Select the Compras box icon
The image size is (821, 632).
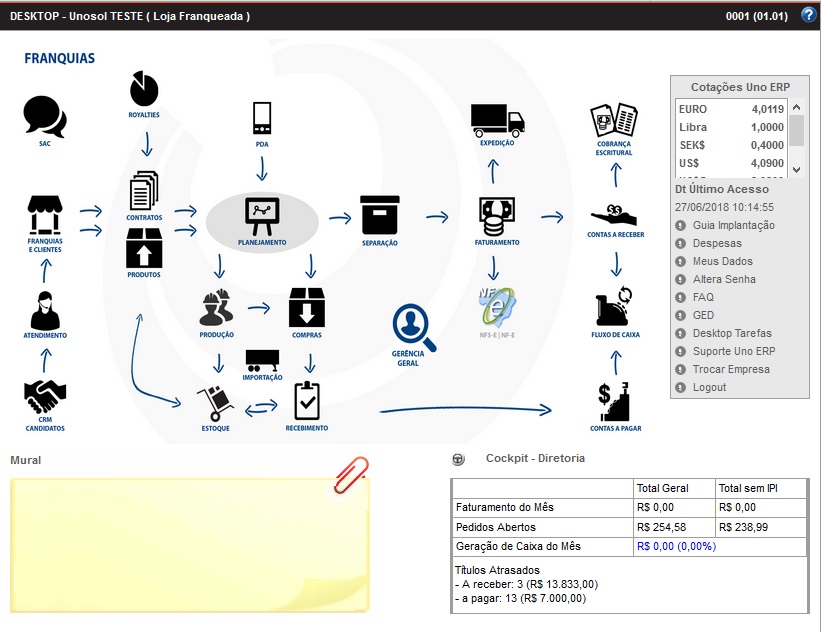(307, 308)
